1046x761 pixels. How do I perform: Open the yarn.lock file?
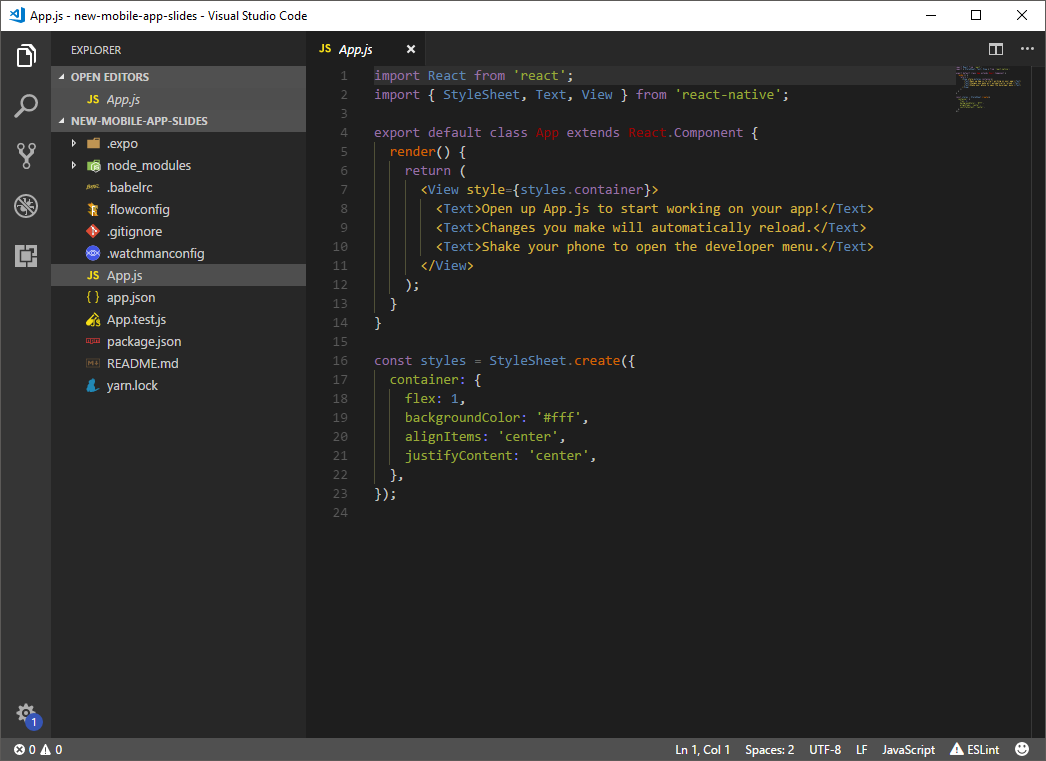click(179, 386)
